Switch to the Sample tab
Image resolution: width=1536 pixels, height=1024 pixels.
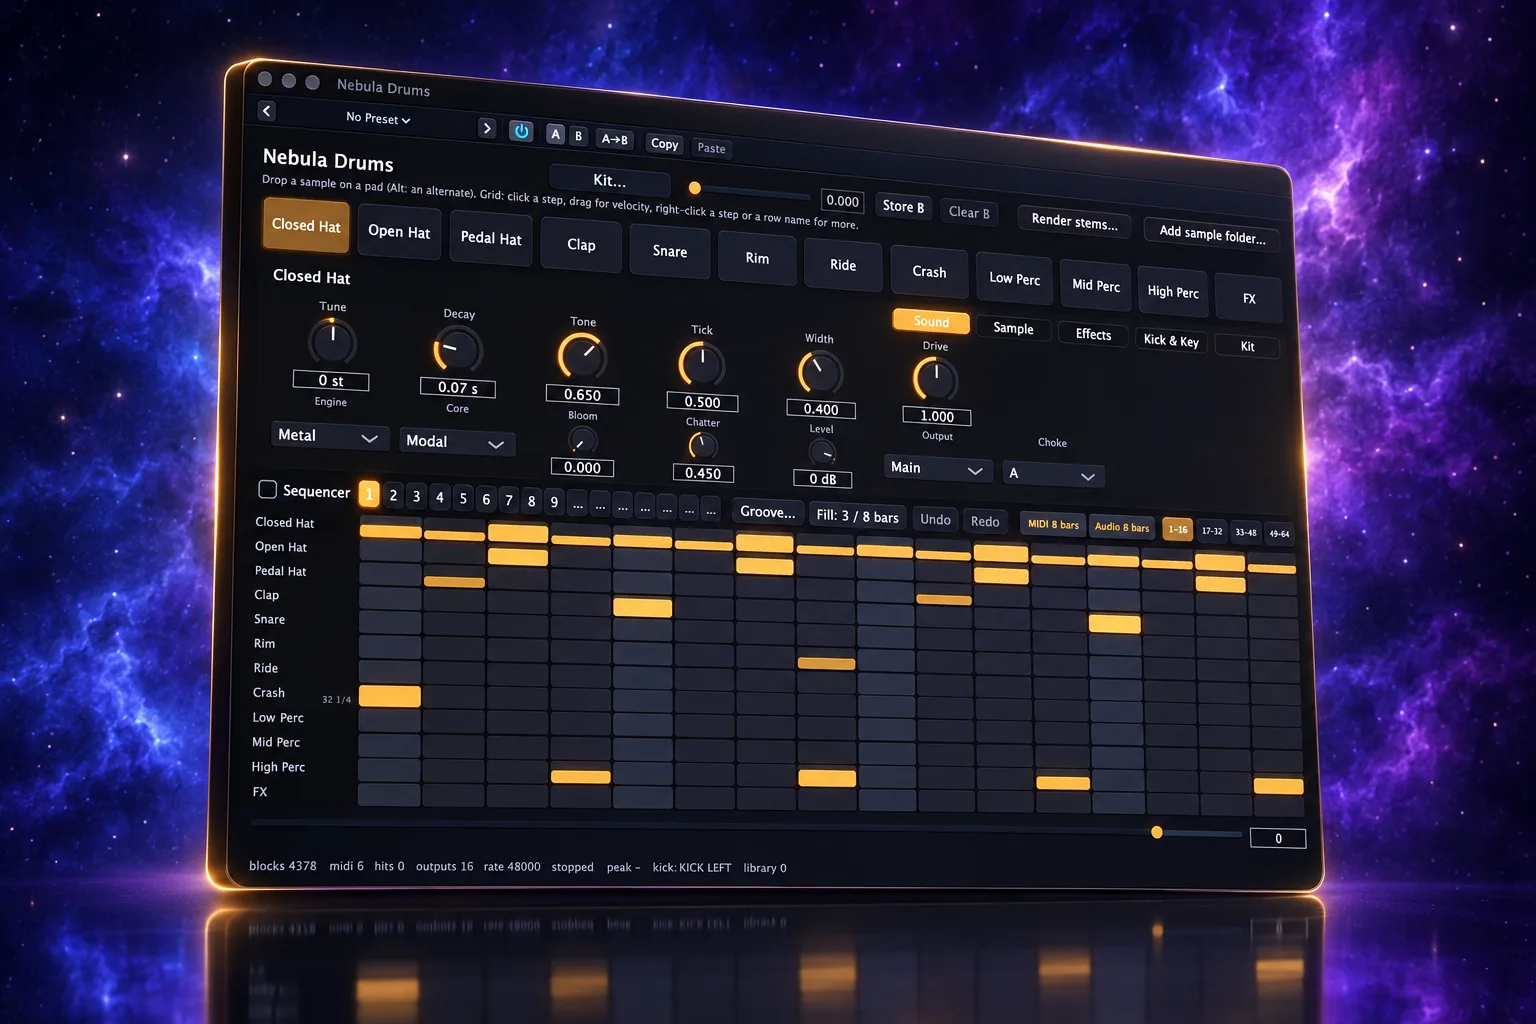tap(1013, 328)
